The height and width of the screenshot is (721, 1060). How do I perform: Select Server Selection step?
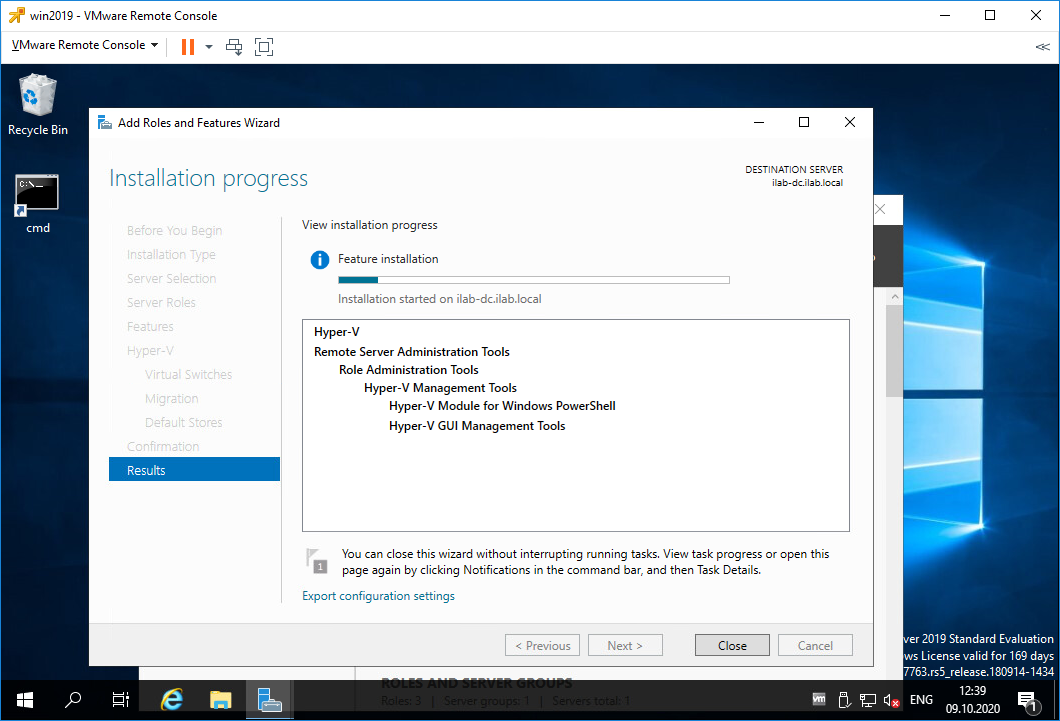pos(172,278)
